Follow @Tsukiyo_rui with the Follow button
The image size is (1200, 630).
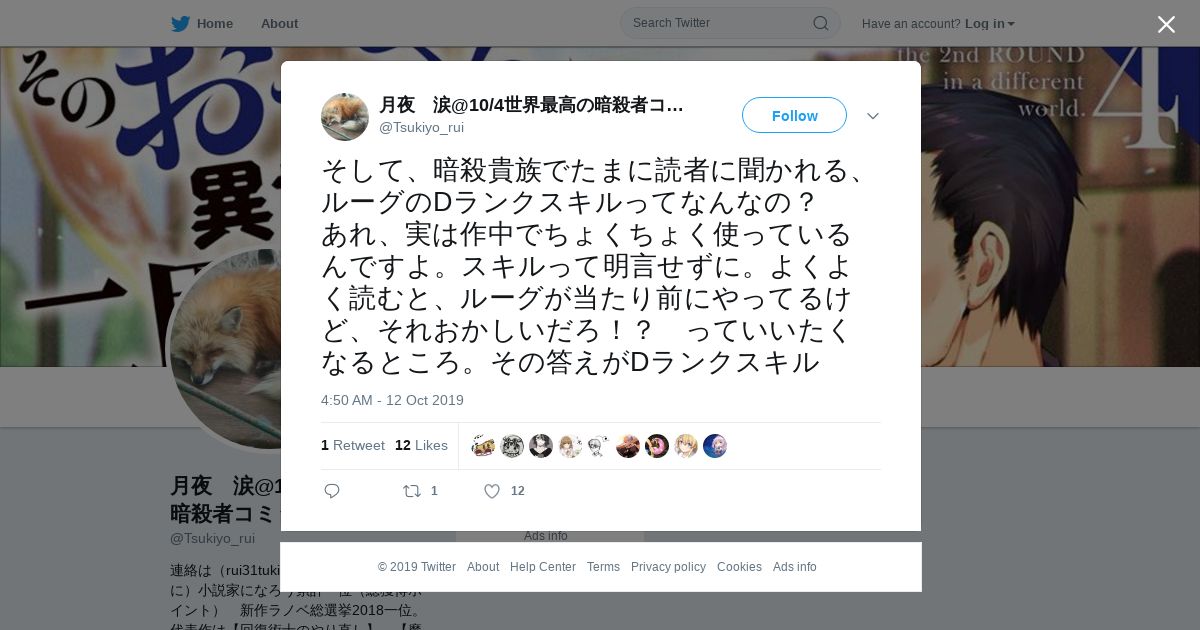point(794,115)
